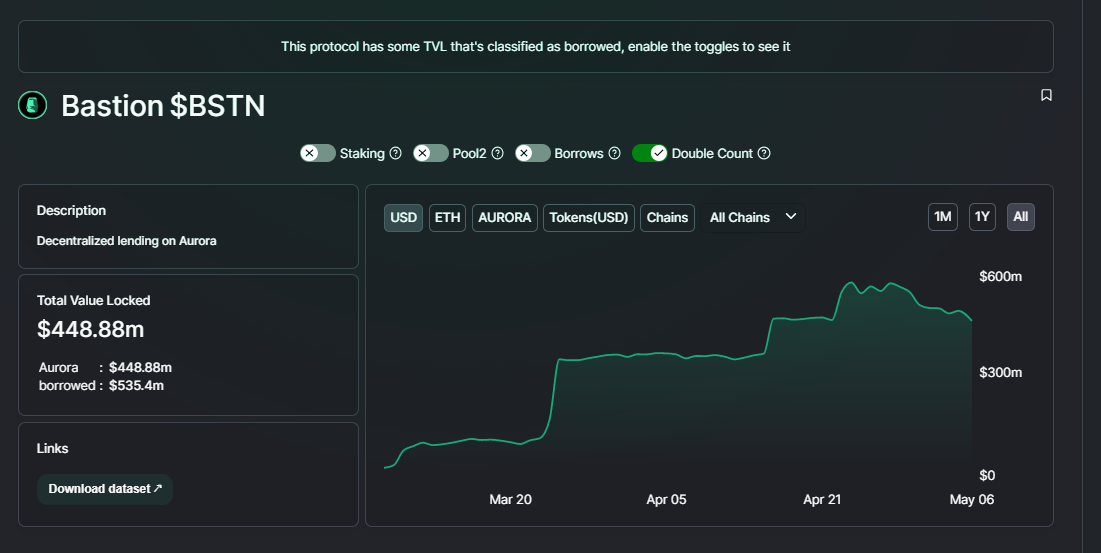1101x553 pixels.
Task: Turn on the Borrows toggle
Action: tap(533, 153)
